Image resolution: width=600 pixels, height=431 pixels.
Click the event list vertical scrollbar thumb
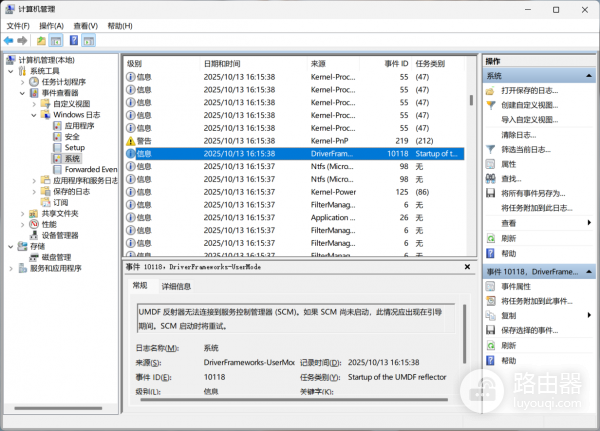point(471,100)
